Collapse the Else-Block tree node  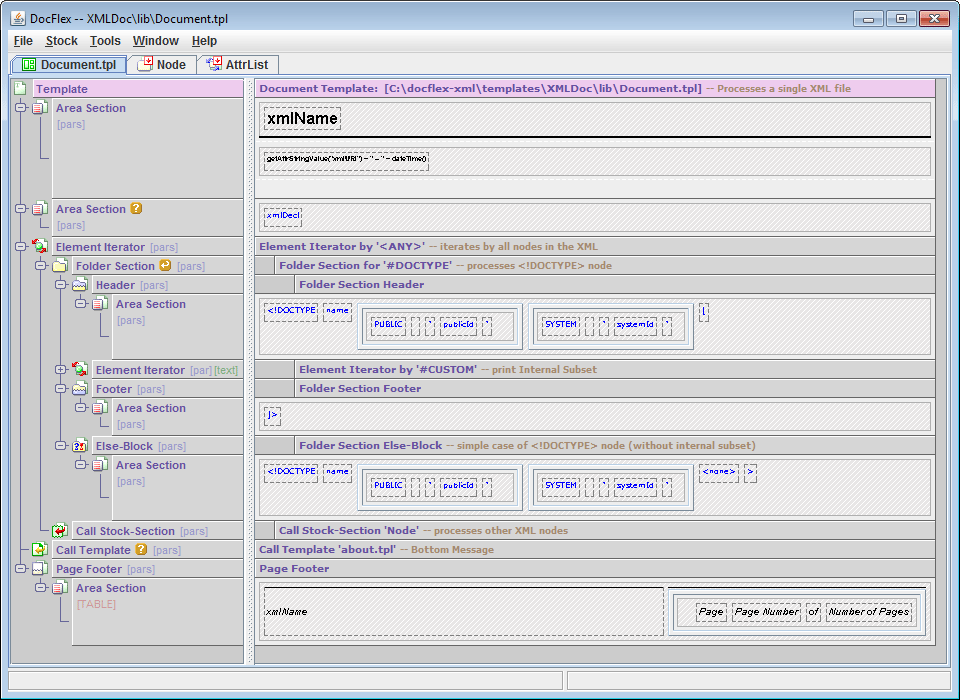click(60, 446)
